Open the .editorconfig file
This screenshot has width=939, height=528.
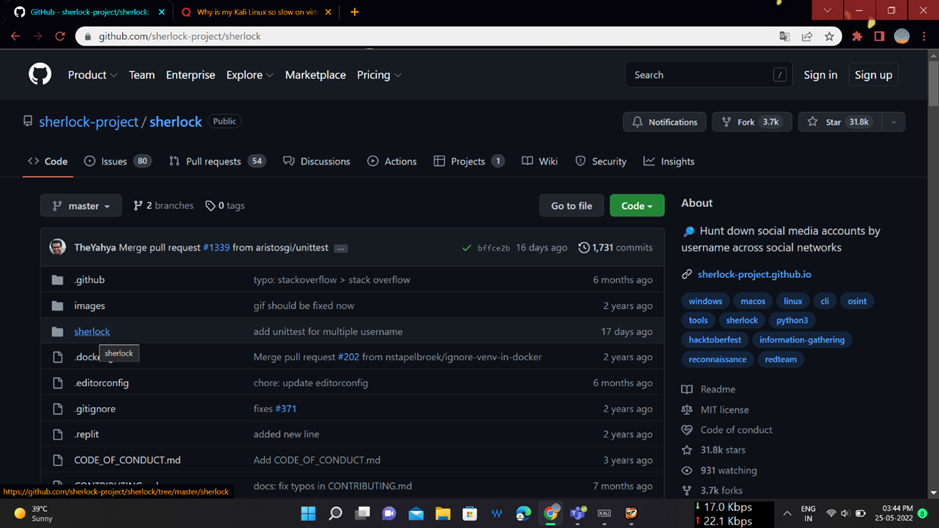[x=101, y=383]
